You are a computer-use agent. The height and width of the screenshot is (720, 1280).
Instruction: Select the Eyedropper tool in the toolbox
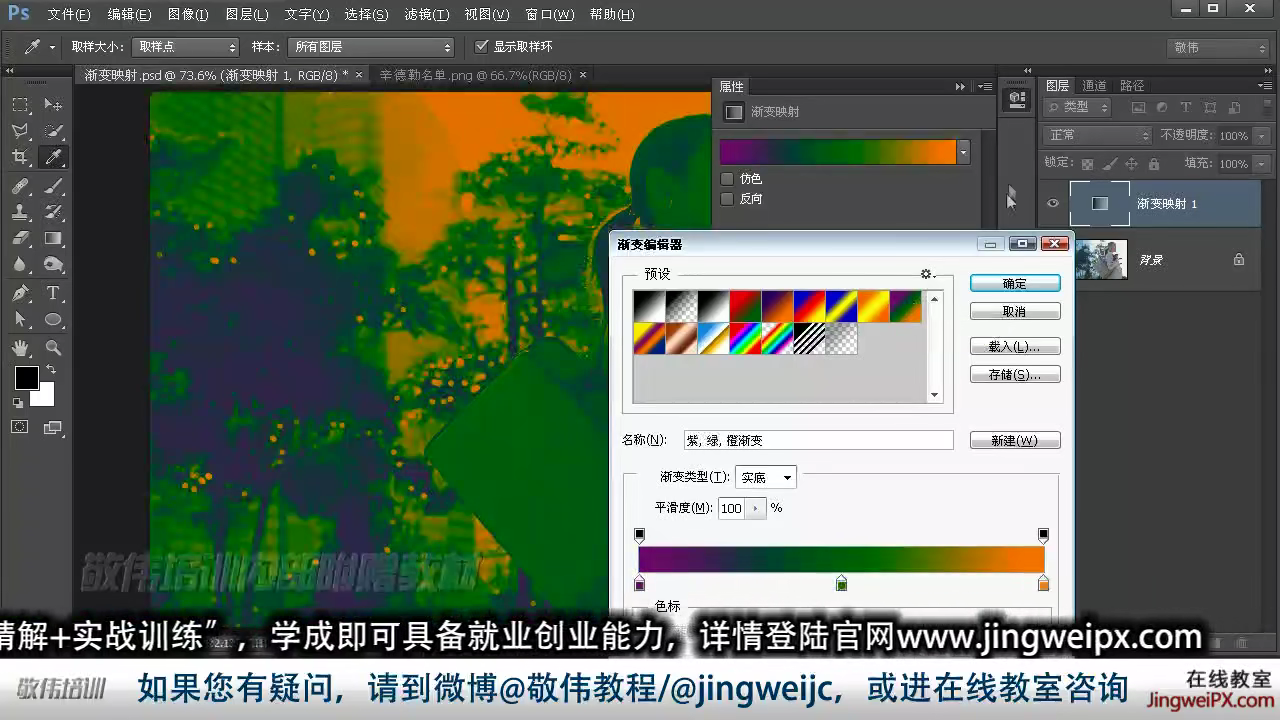pos(53,157)
